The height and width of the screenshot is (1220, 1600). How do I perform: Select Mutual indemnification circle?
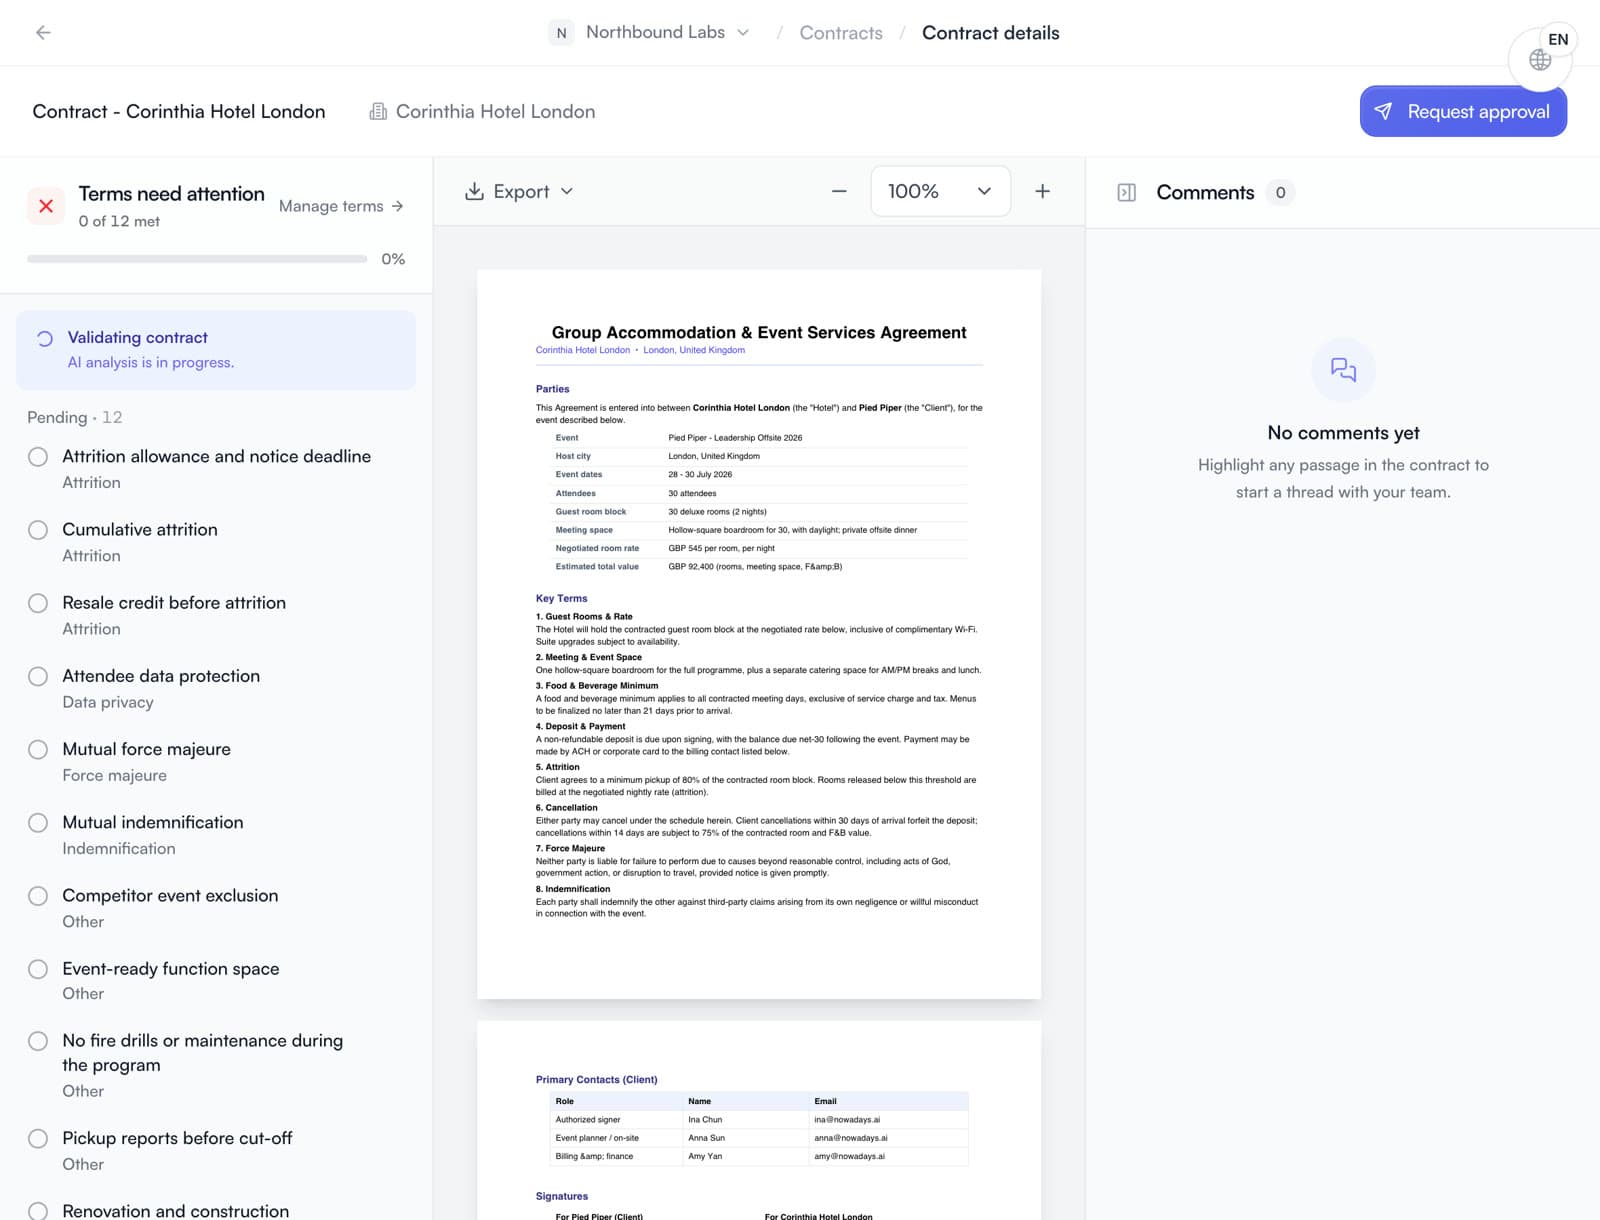38,822
